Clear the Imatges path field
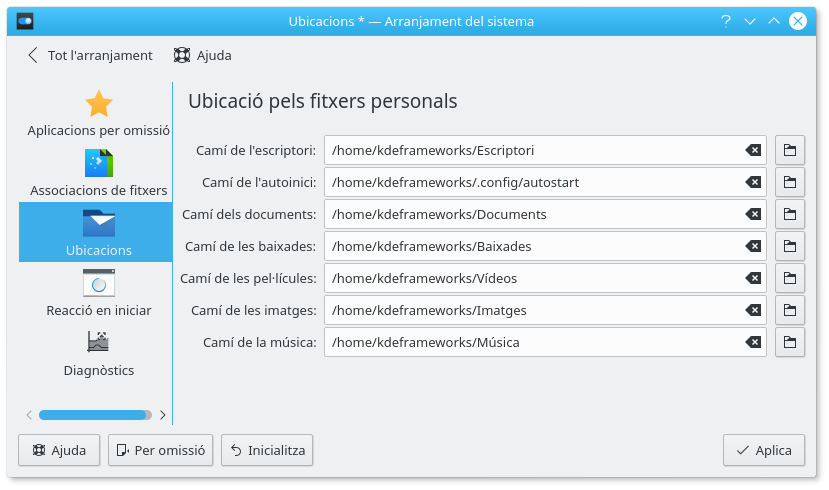This screenshot has height=490, width=829. (753, 310)
